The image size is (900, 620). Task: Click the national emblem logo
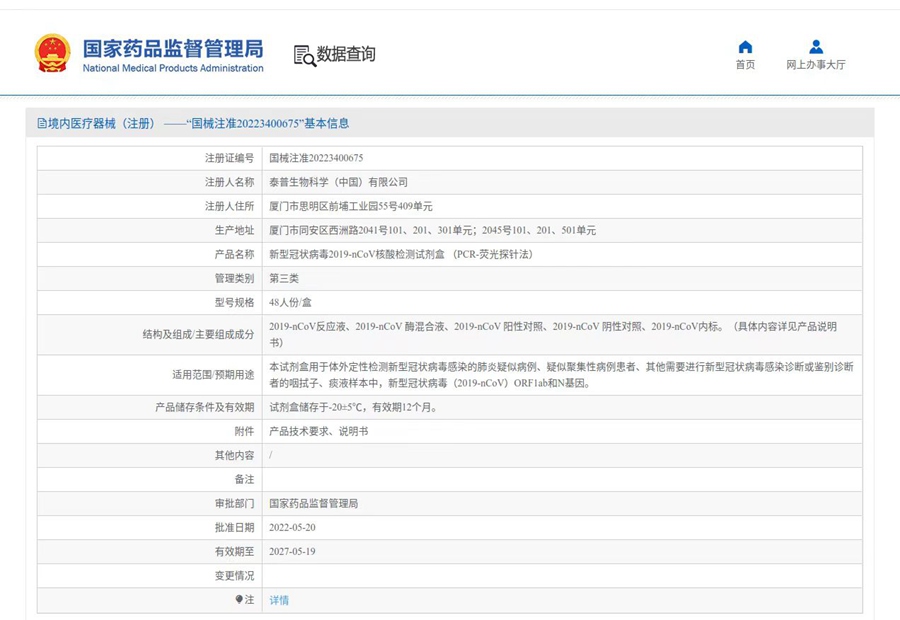click(53, 53)
